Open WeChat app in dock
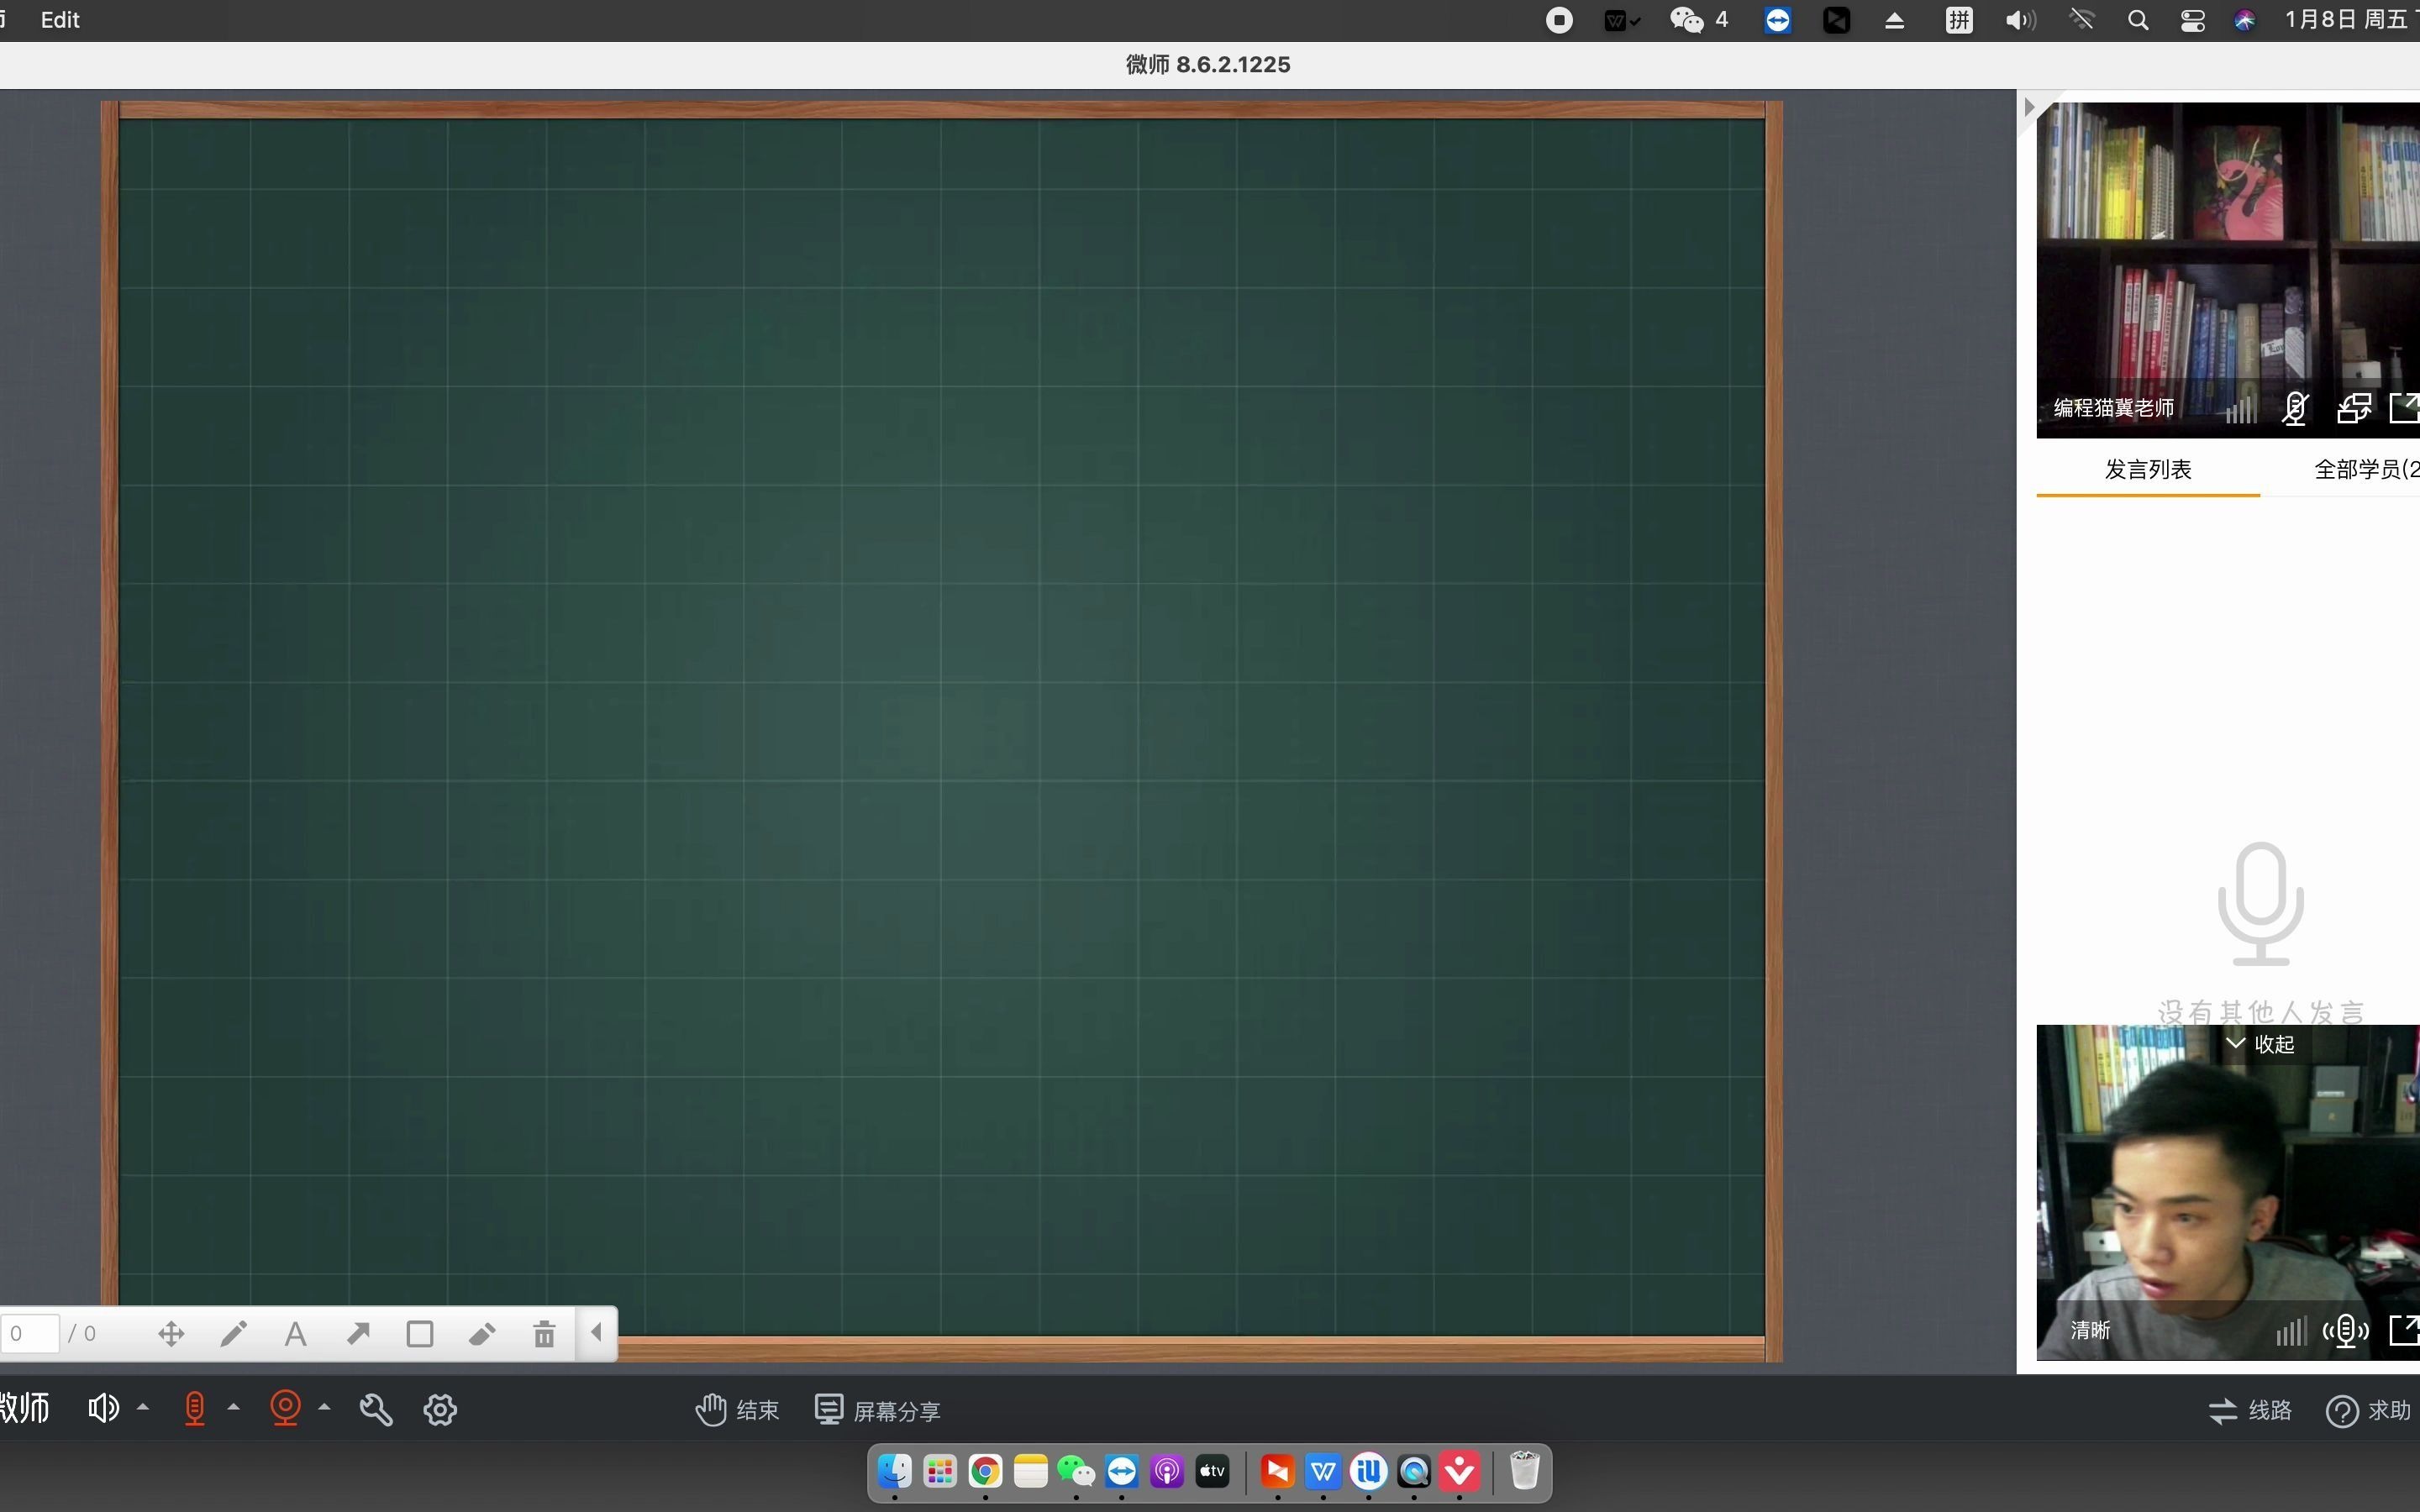2420x1512 pixels. point(1076,1472)
